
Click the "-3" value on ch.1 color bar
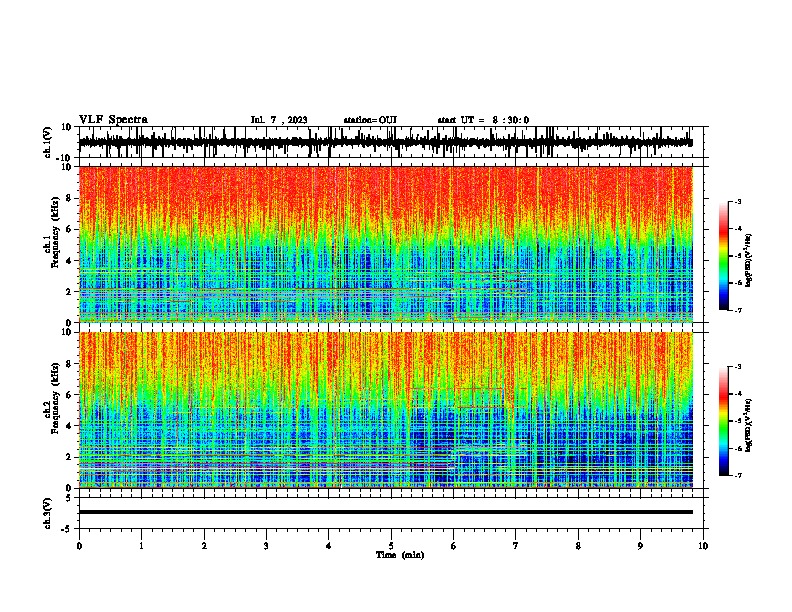738,201
